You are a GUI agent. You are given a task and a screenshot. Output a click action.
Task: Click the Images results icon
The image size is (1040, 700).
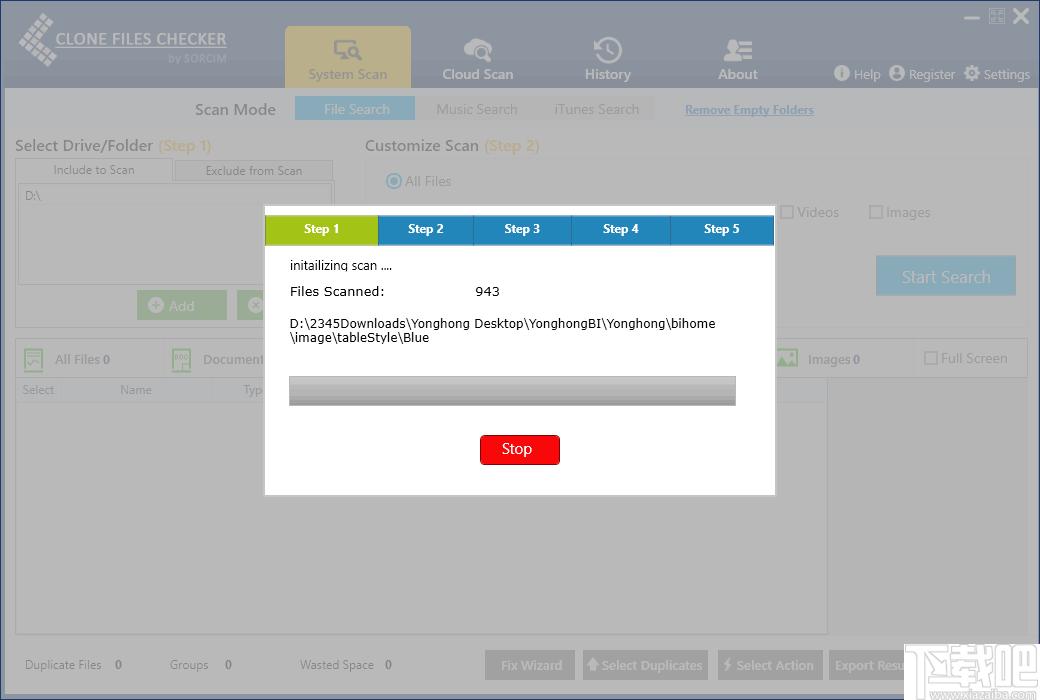[787, 358]
